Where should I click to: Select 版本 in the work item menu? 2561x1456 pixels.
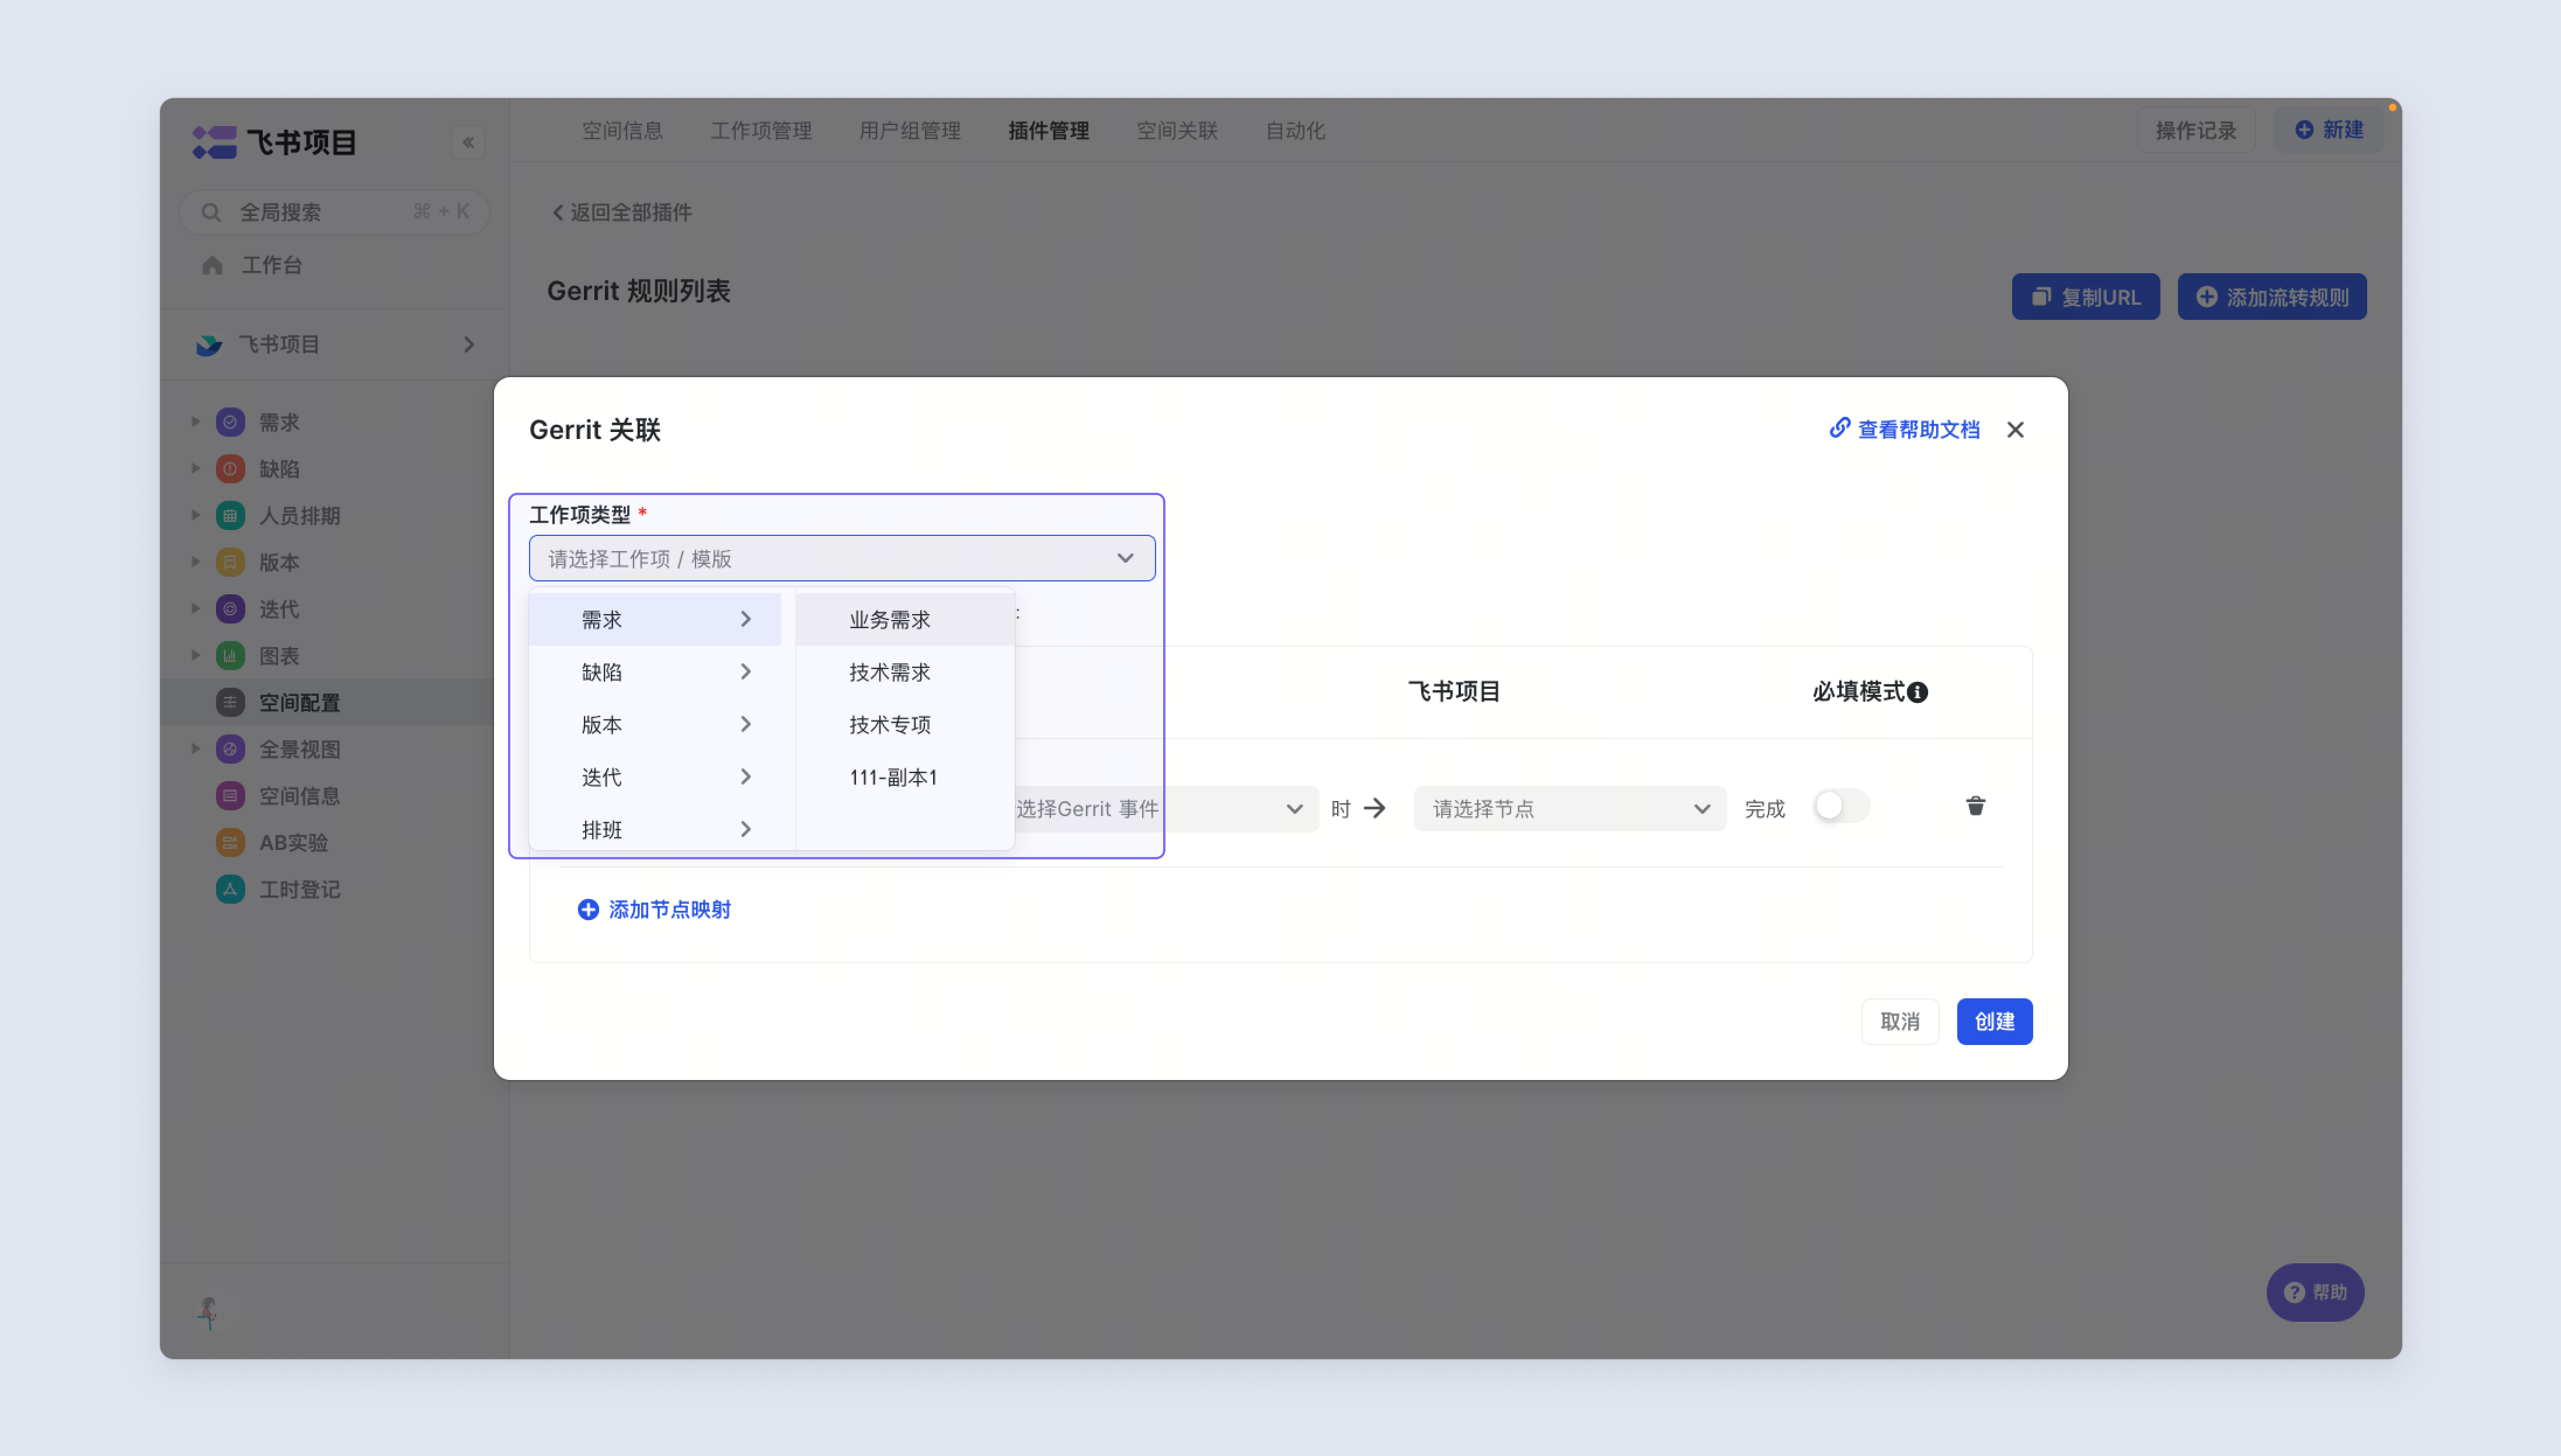point(655,724)
